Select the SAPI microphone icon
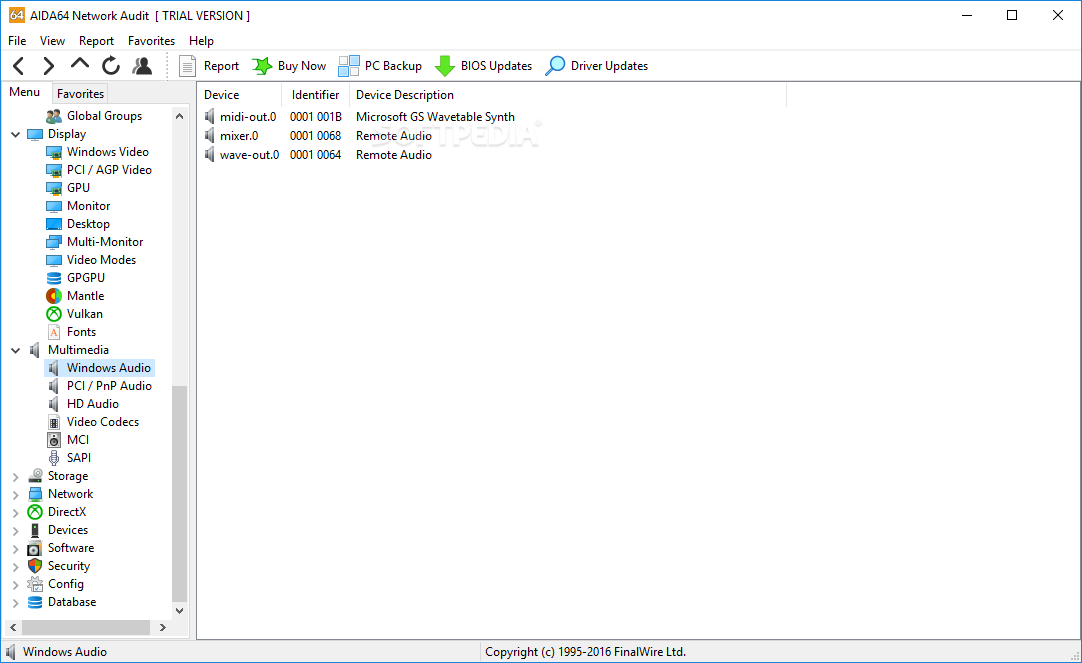 click(54, 457)
